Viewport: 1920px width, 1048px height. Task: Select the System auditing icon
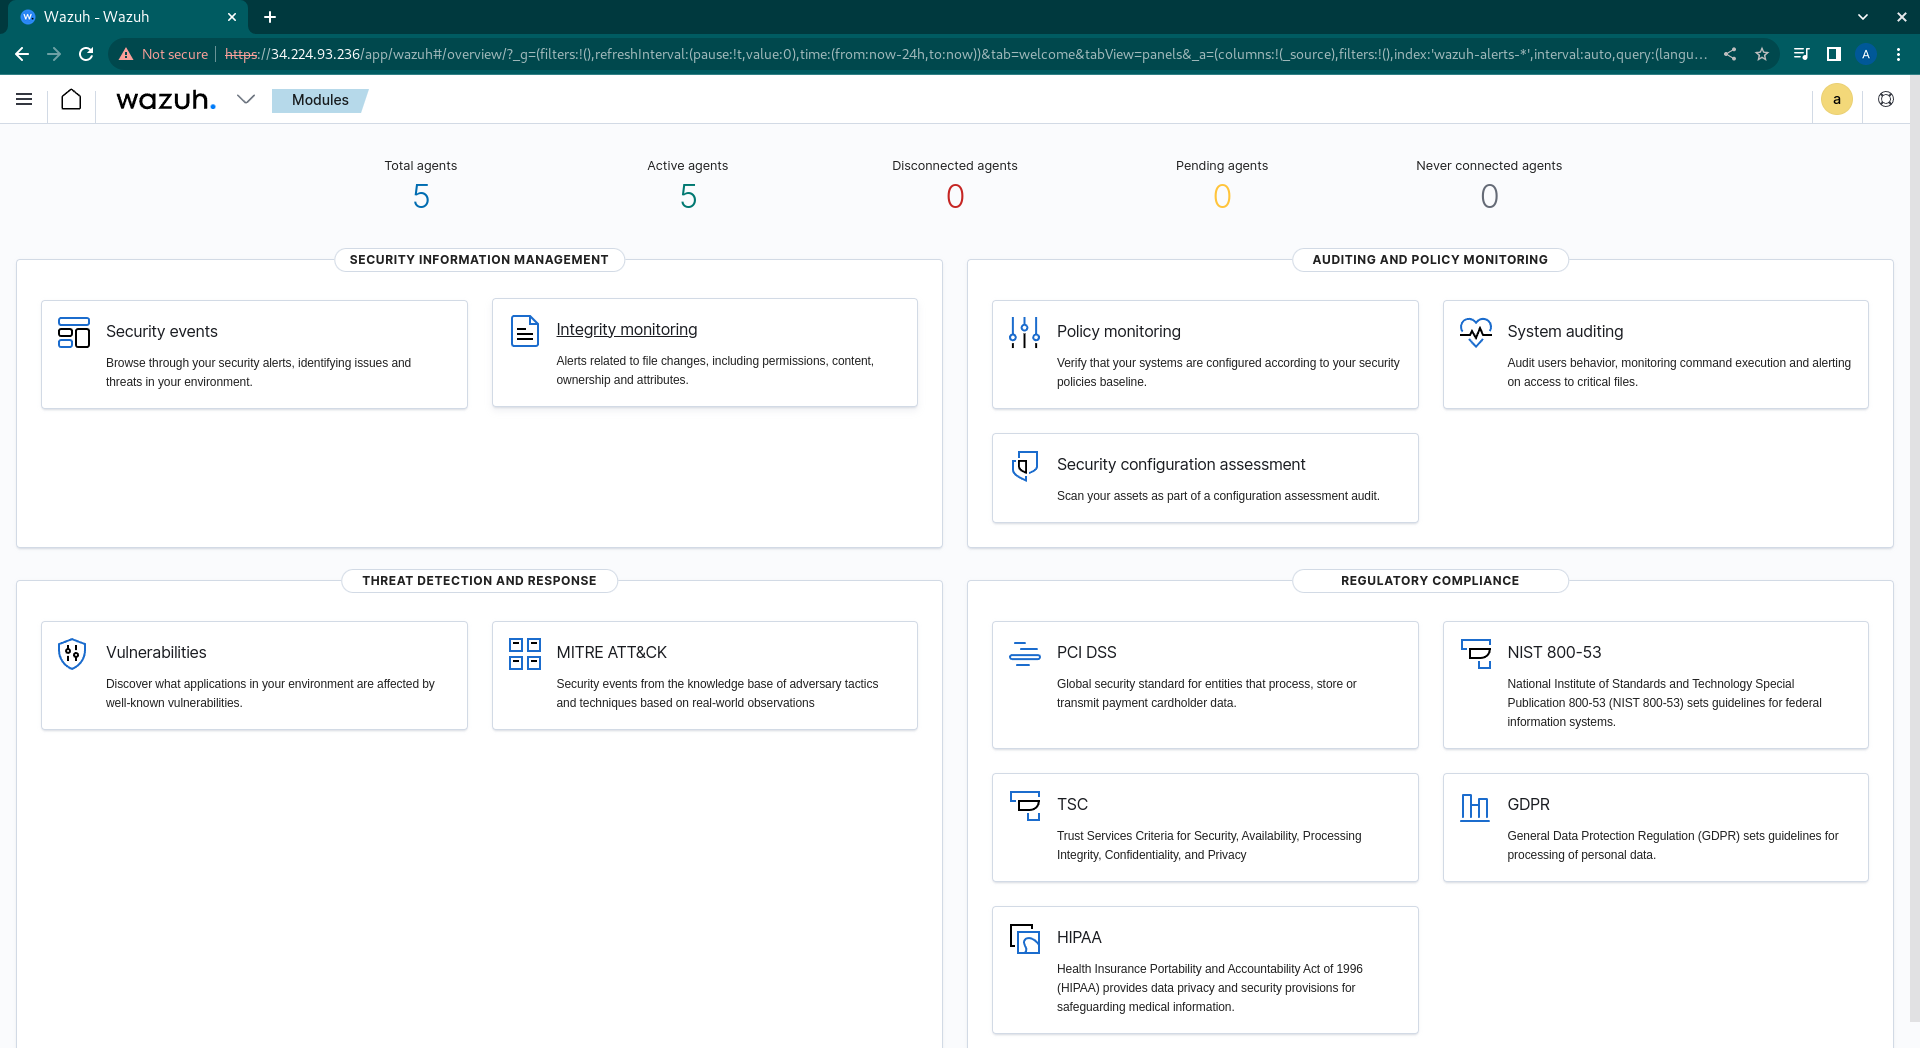1476,333
